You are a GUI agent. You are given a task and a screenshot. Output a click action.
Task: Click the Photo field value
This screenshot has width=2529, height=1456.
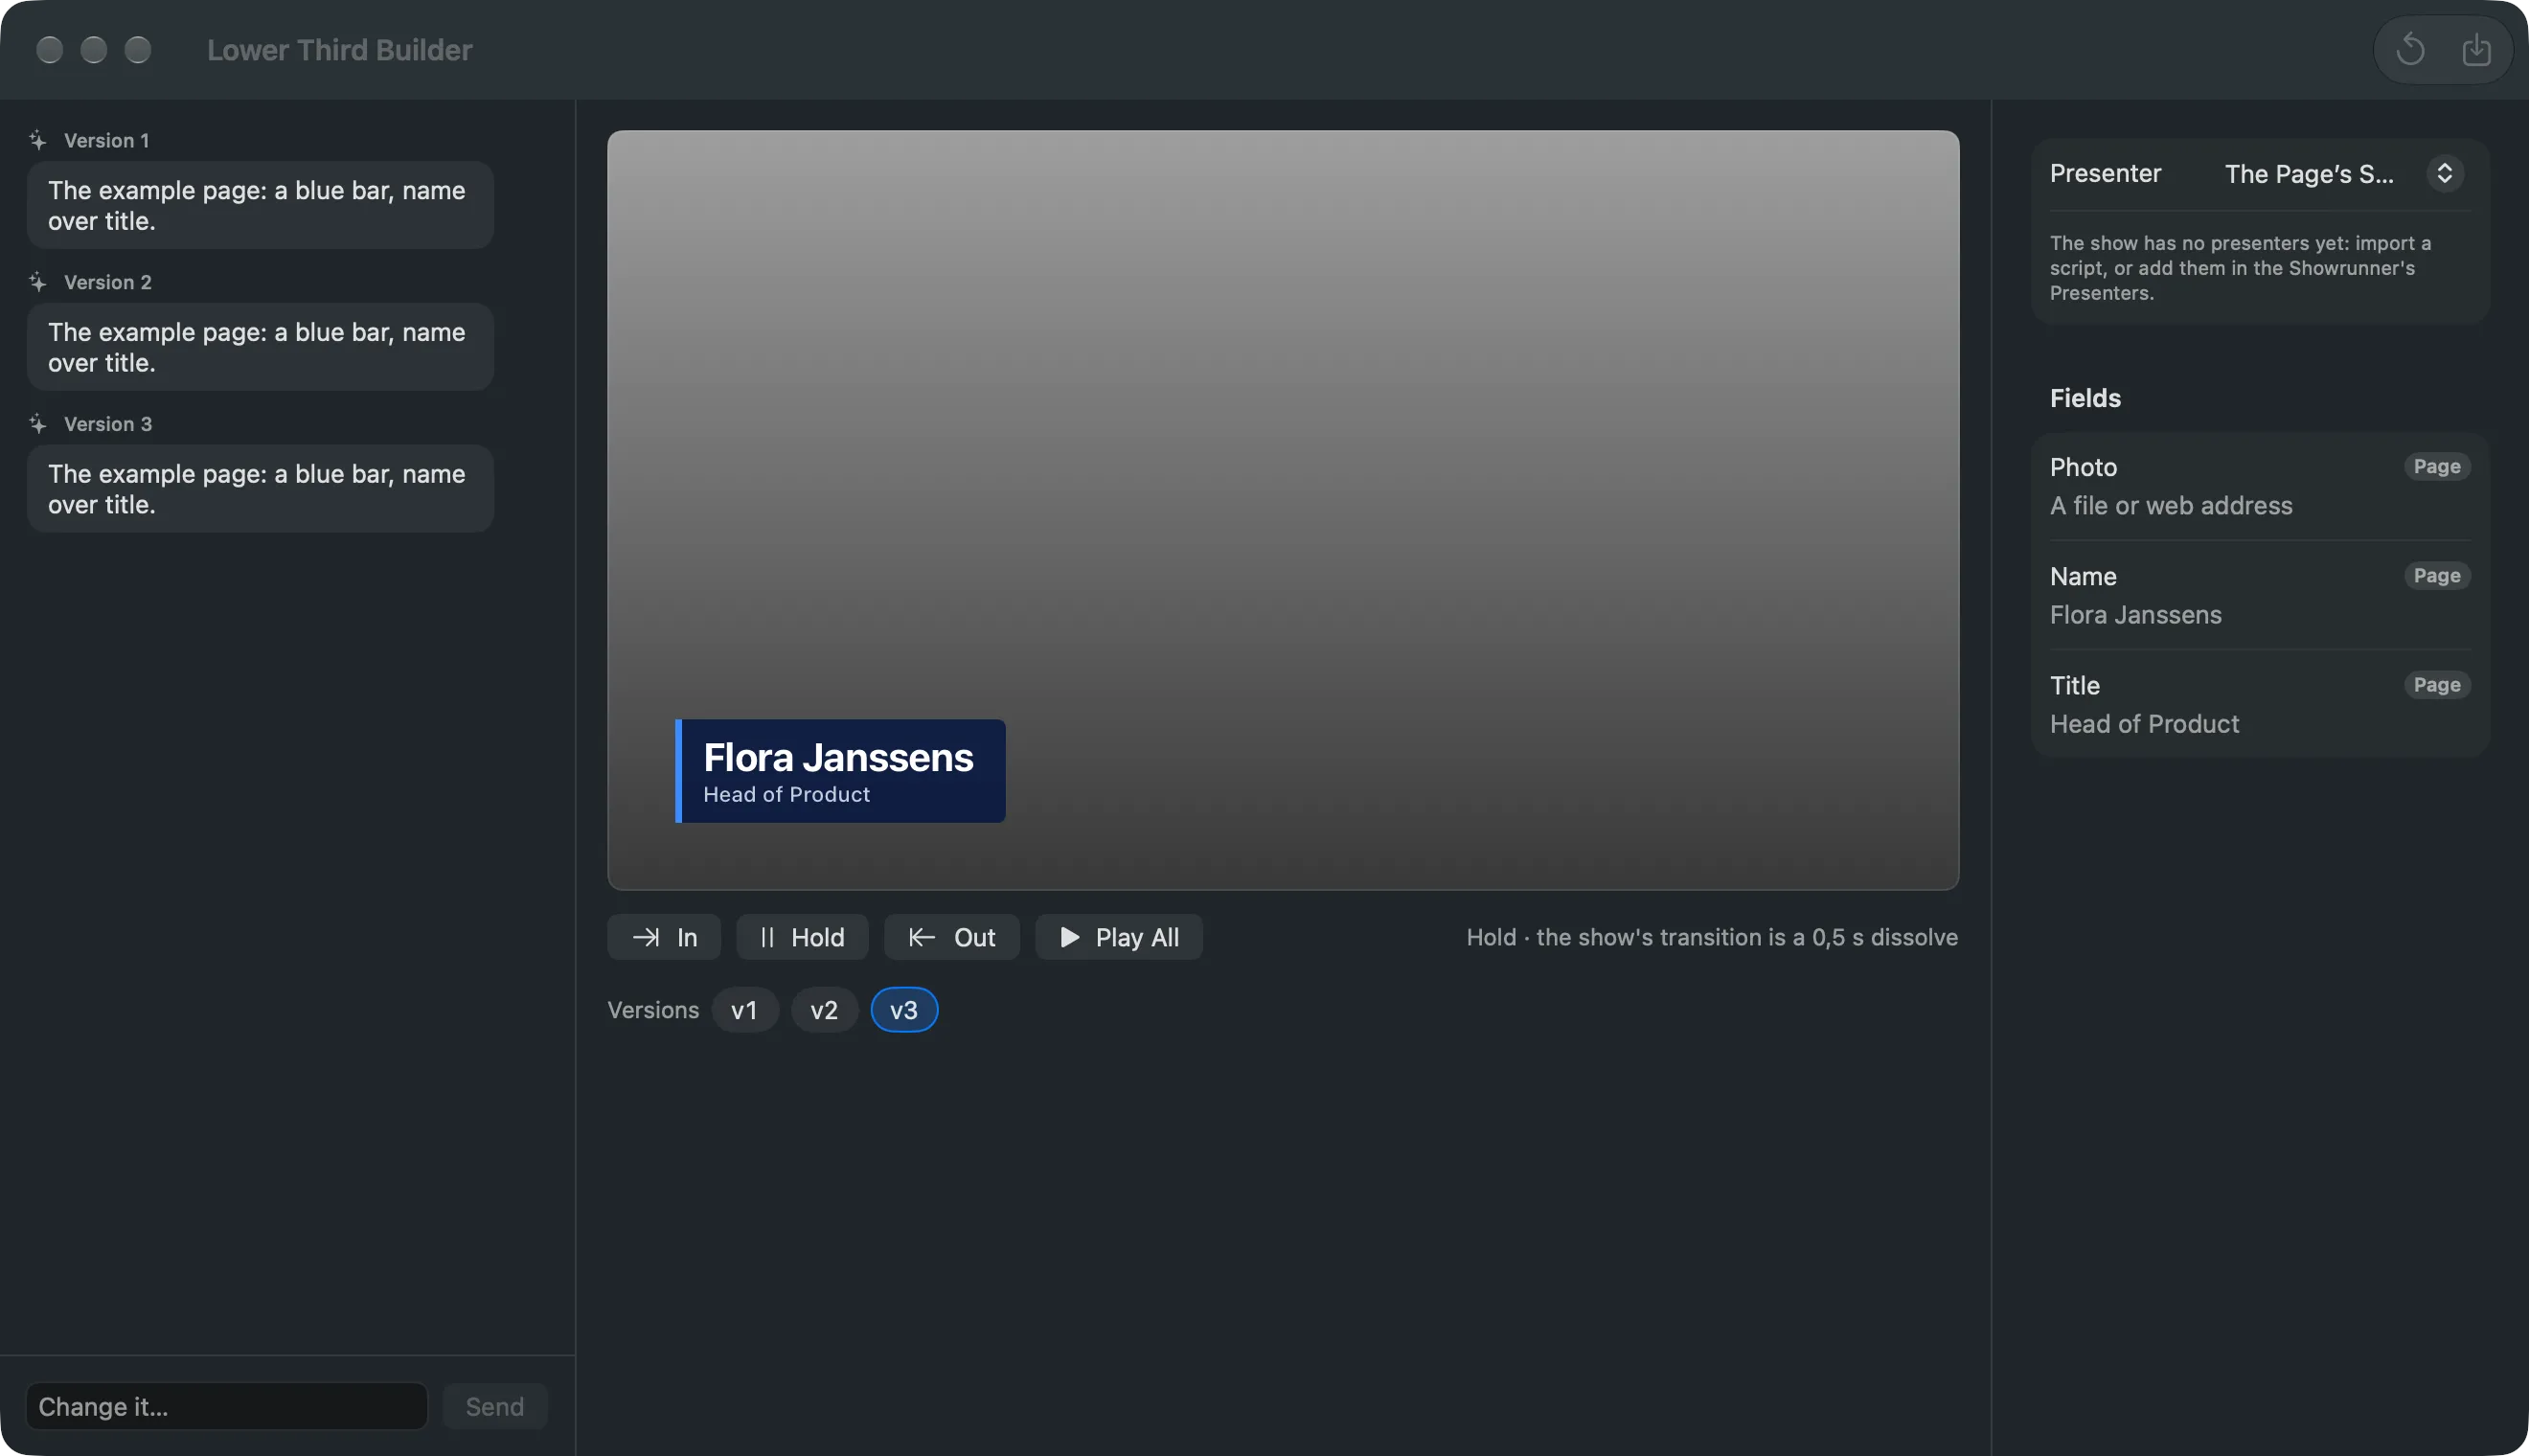2171,507
